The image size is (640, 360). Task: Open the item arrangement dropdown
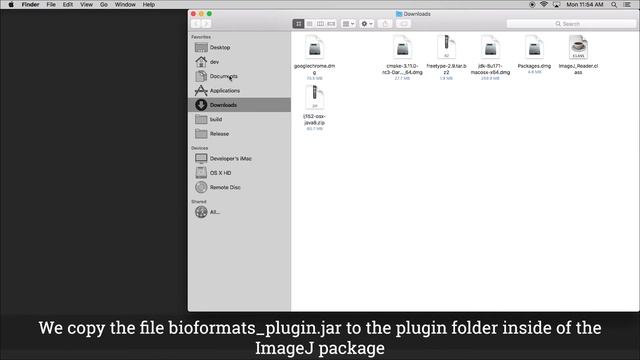pyautogui.click(x=348, y=24)
